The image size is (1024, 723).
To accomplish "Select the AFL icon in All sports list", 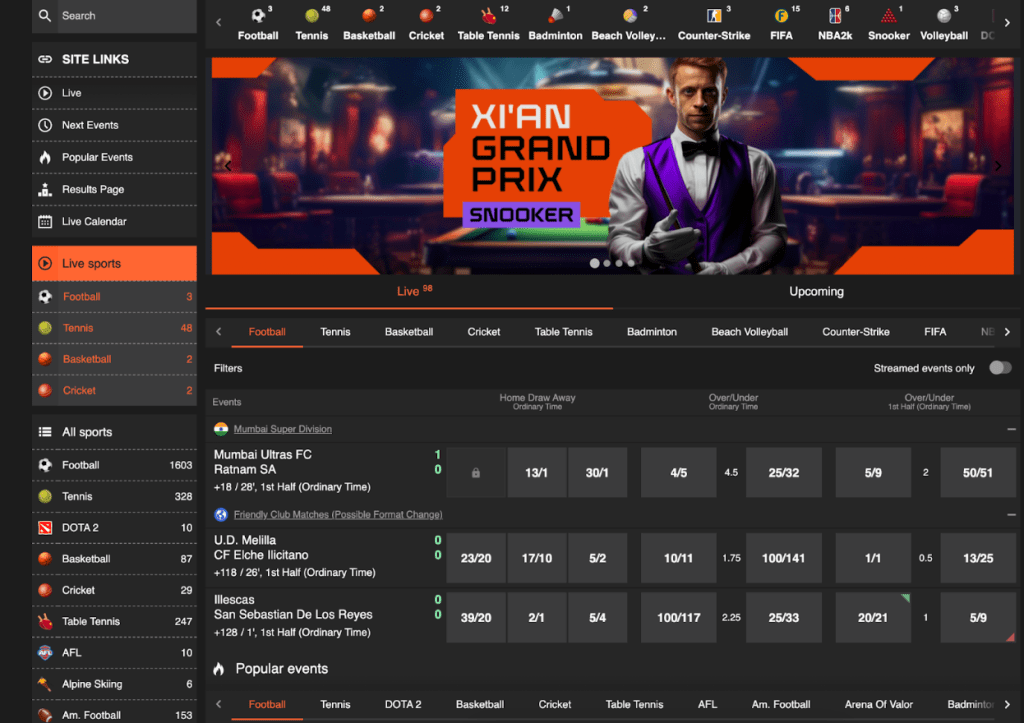I will click(x=44, y=653).
